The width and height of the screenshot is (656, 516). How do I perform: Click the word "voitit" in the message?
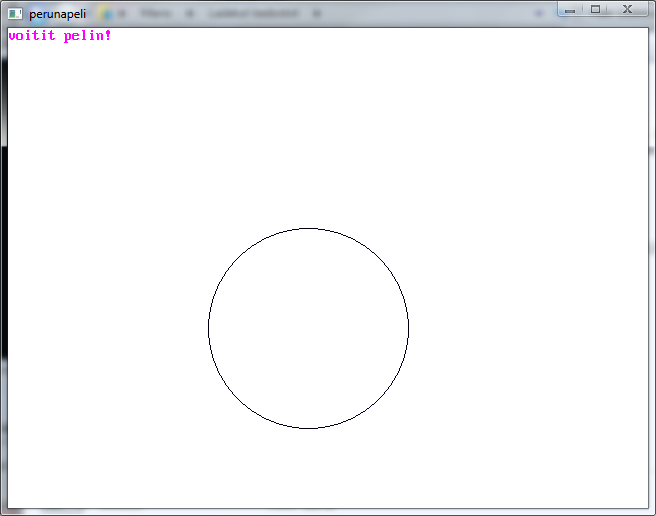point(31,36)
